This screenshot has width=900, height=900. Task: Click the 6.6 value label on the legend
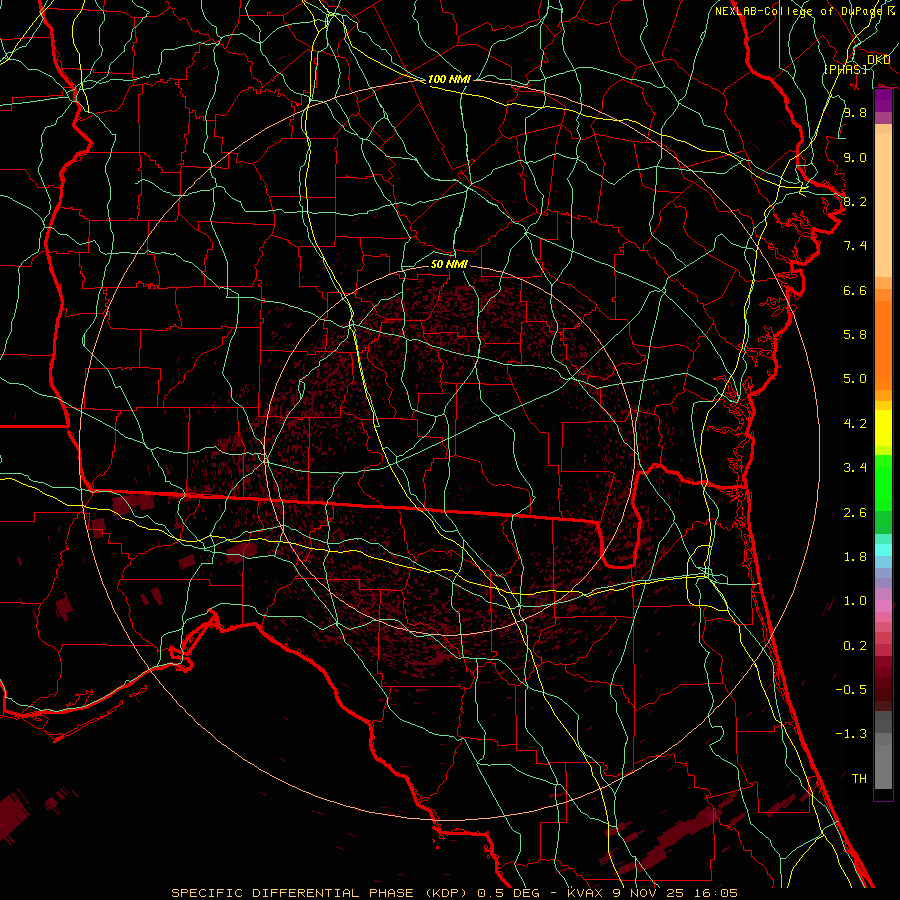[854, 291]
